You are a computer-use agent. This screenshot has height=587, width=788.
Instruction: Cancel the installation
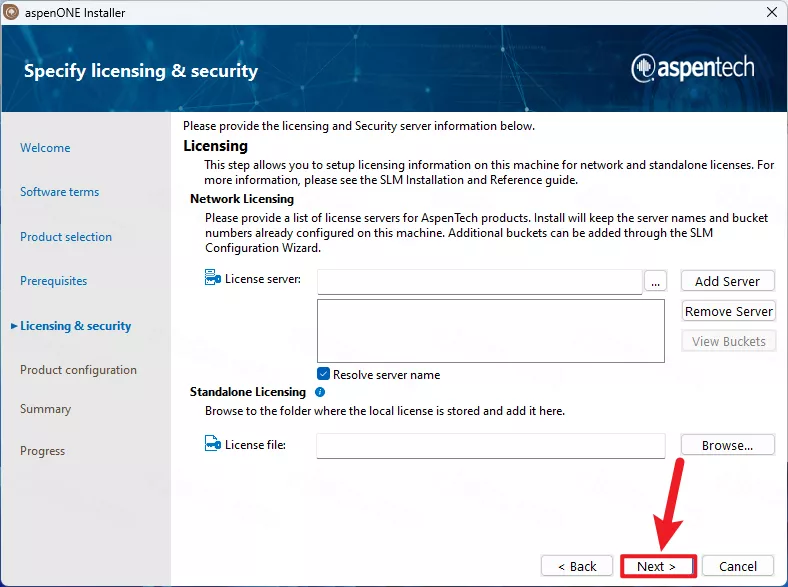pyautogui.click(x=738, y=566)
